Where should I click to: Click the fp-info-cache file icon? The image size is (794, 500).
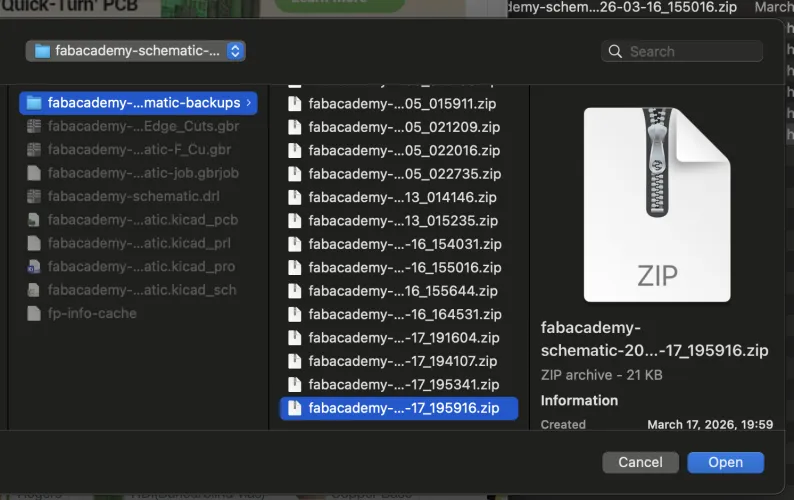click(34, 313)
